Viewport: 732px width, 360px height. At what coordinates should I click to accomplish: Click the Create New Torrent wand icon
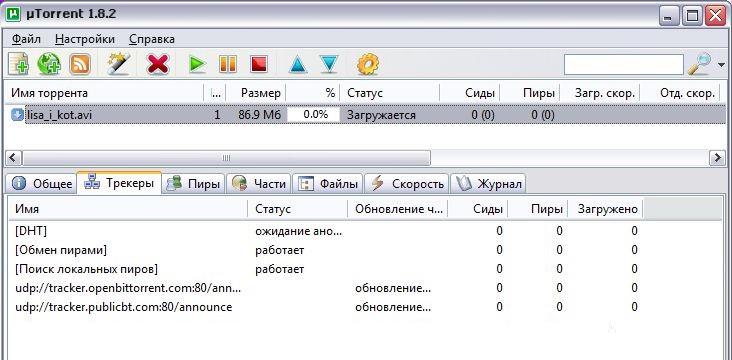[118, 64]
